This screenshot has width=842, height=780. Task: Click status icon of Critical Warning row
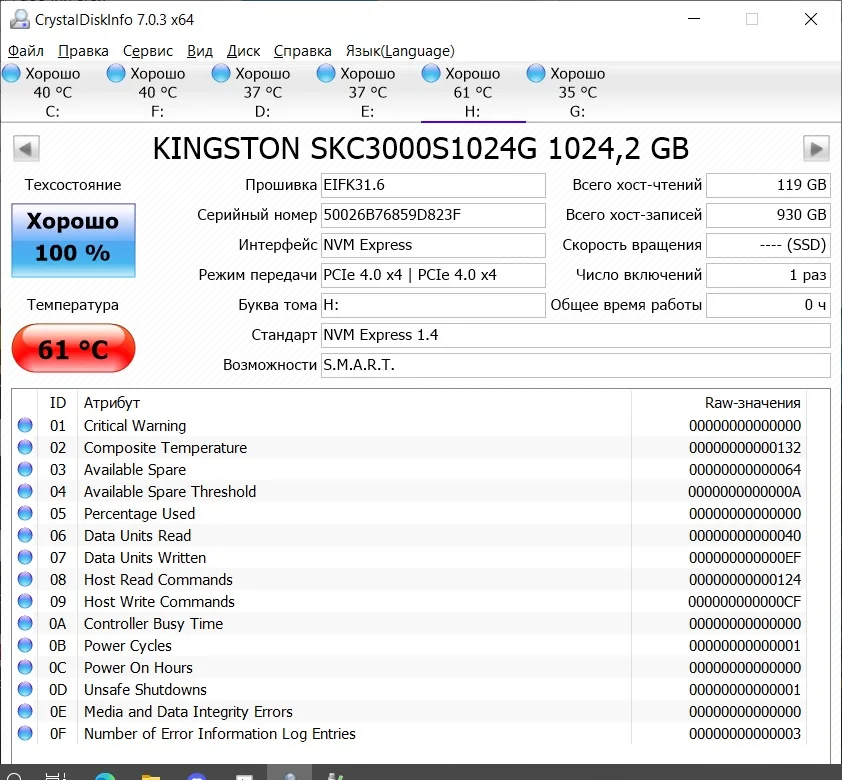point(25,425)
